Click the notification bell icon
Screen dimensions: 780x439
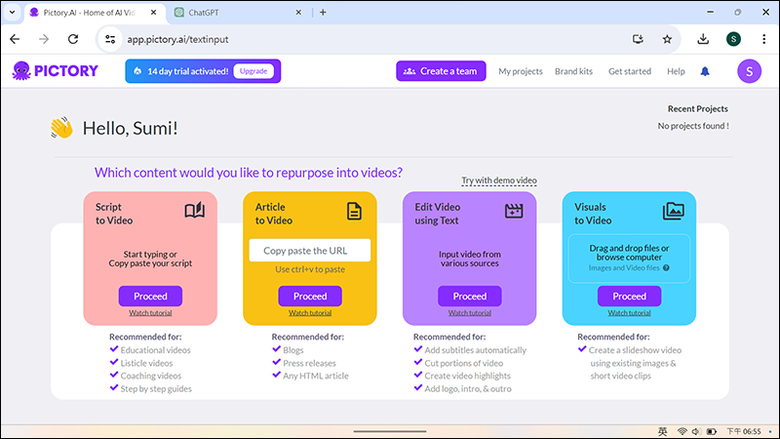(705, 72)
